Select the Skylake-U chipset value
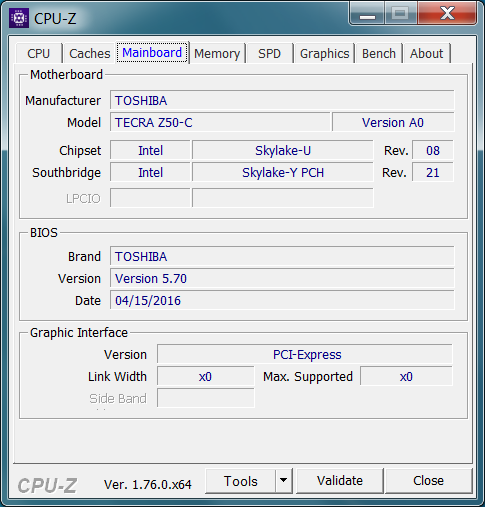 pos(283,150)
